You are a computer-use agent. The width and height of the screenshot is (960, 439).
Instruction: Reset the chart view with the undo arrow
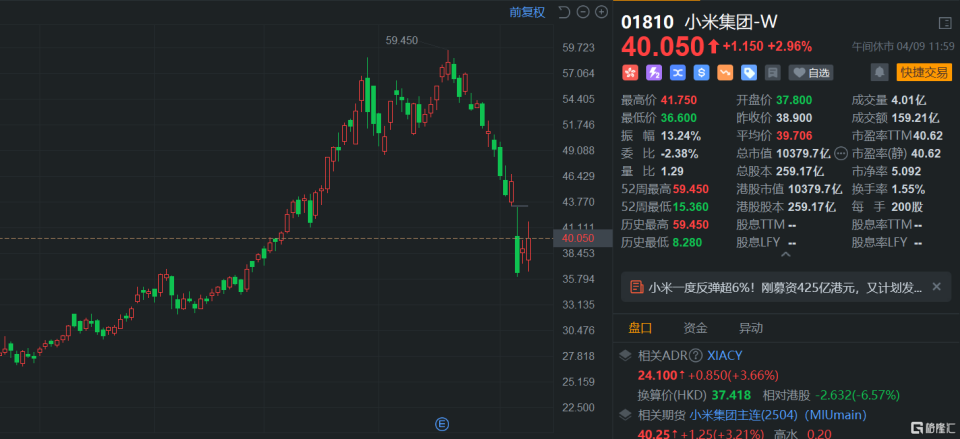tap(564, 12)
